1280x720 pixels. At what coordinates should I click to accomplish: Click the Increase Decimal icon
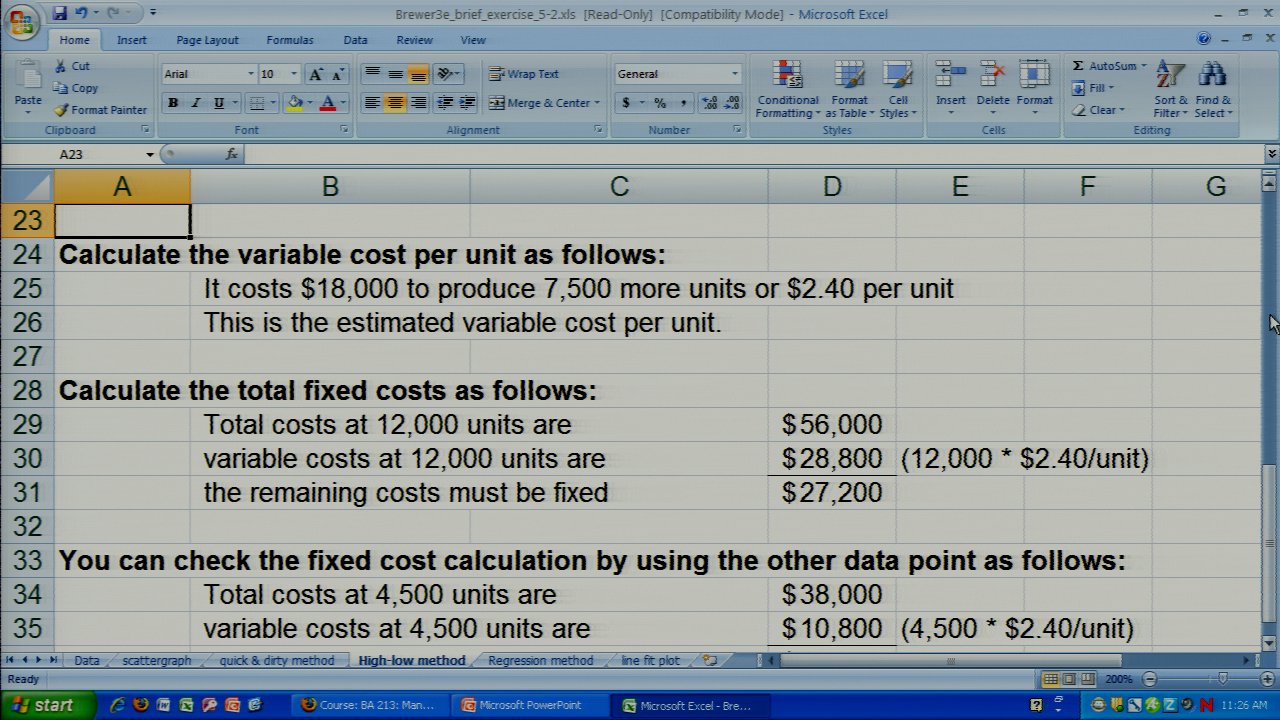(710, 103)
